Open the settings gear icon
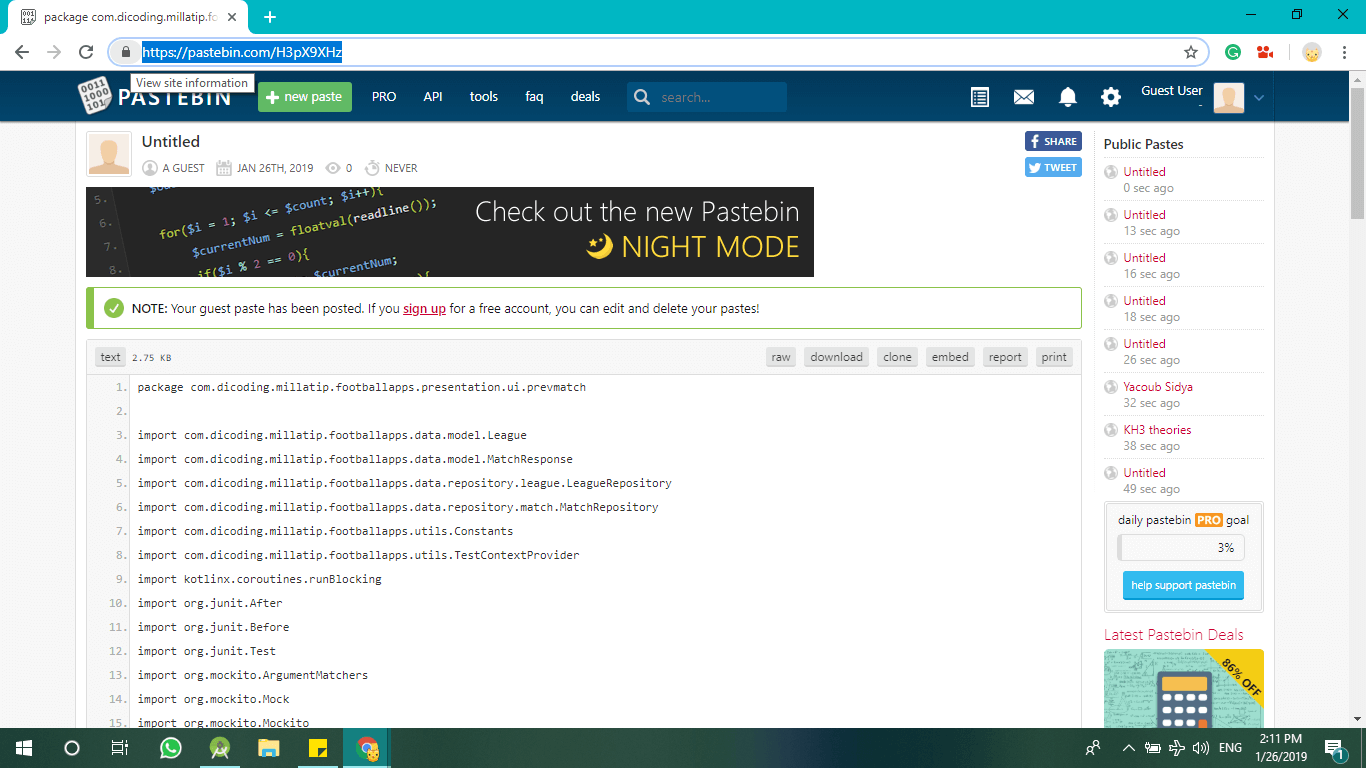Image resolution: width=1366 pixels, height=768 pixels. tap(1111, 97)
